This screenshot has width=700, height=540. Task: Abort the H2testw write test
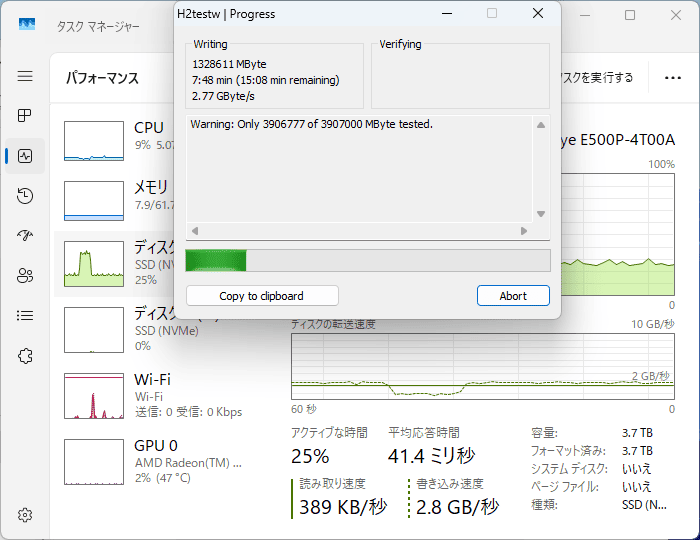(513, 296)
